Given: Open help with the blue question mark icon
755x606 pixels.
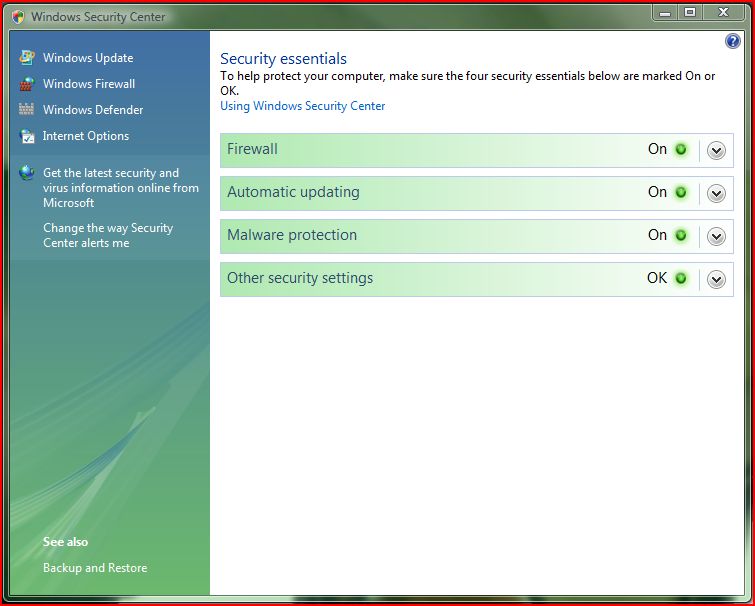Looking at the screenshot, I should coord(732,41).
